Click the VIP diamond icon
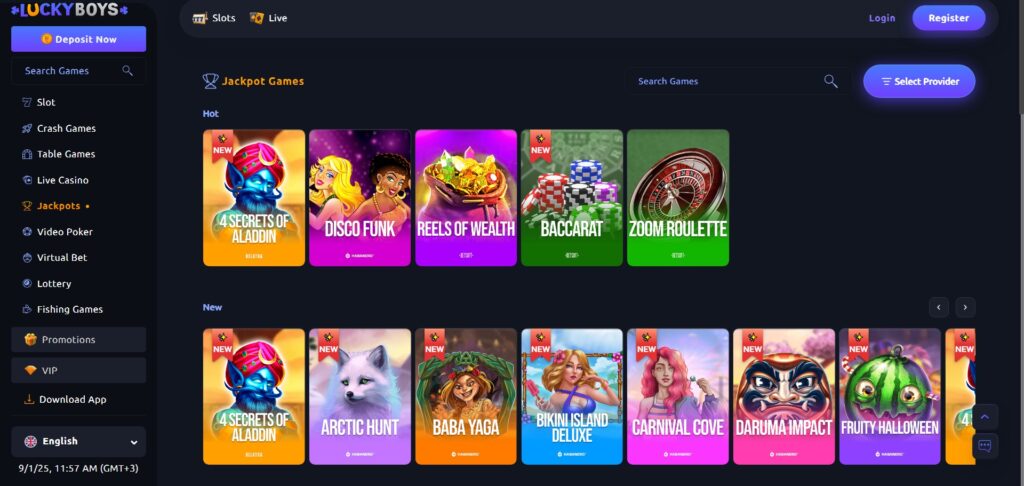 pyautogui.click(x=30, y=370)
